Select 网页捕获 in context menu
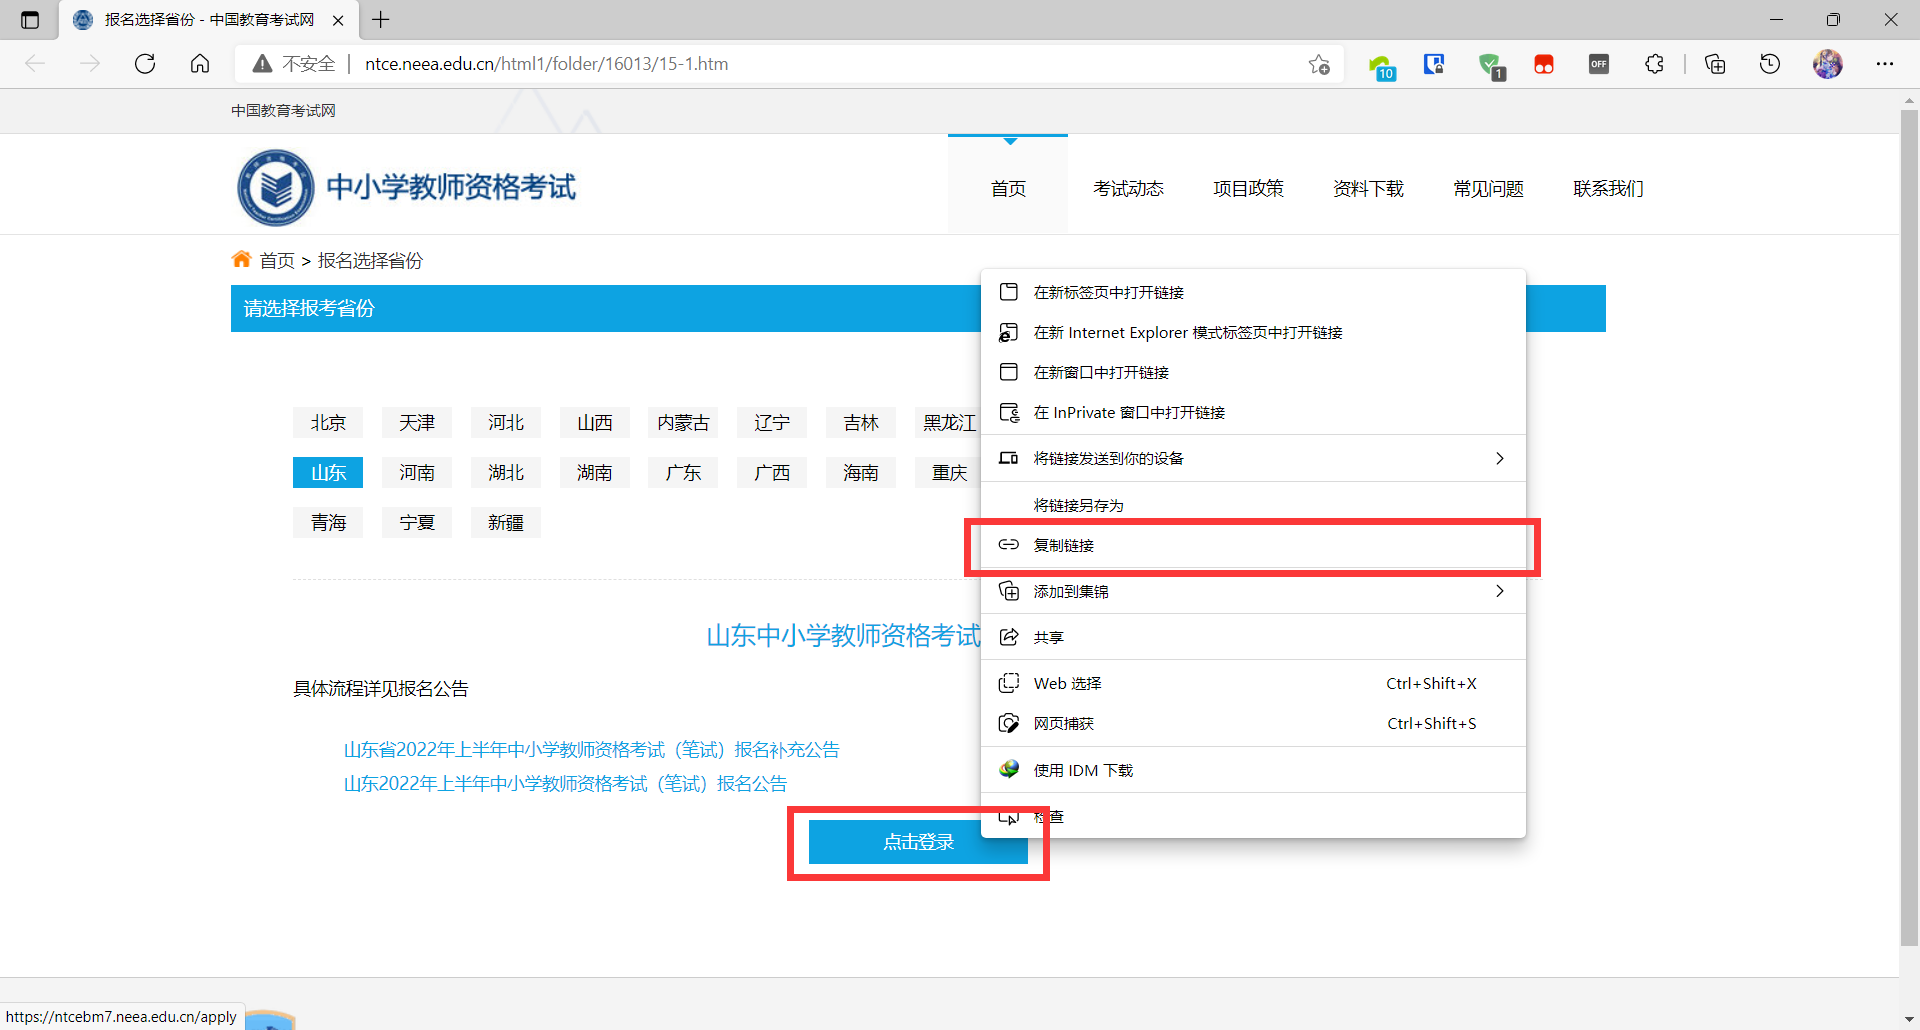1920x1030 pixels. (x=1064, y=723)
